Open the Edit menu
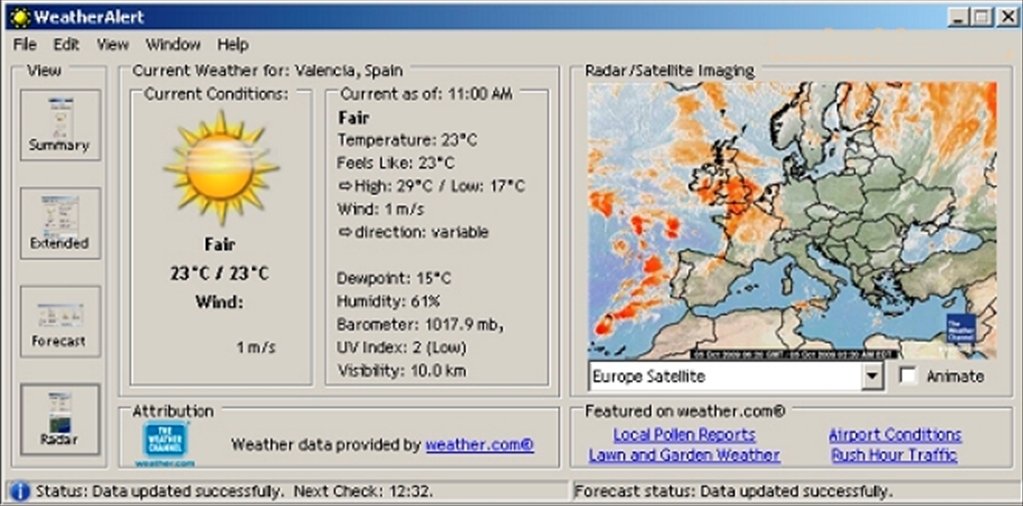1023x506 pixels. tap(66, 44)
